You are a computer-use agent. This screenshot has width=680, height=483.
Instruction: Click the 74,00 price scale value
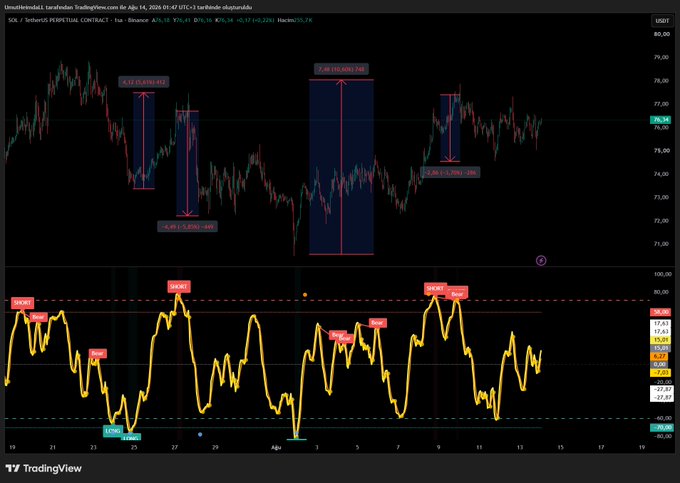click(x=662, y=174)
